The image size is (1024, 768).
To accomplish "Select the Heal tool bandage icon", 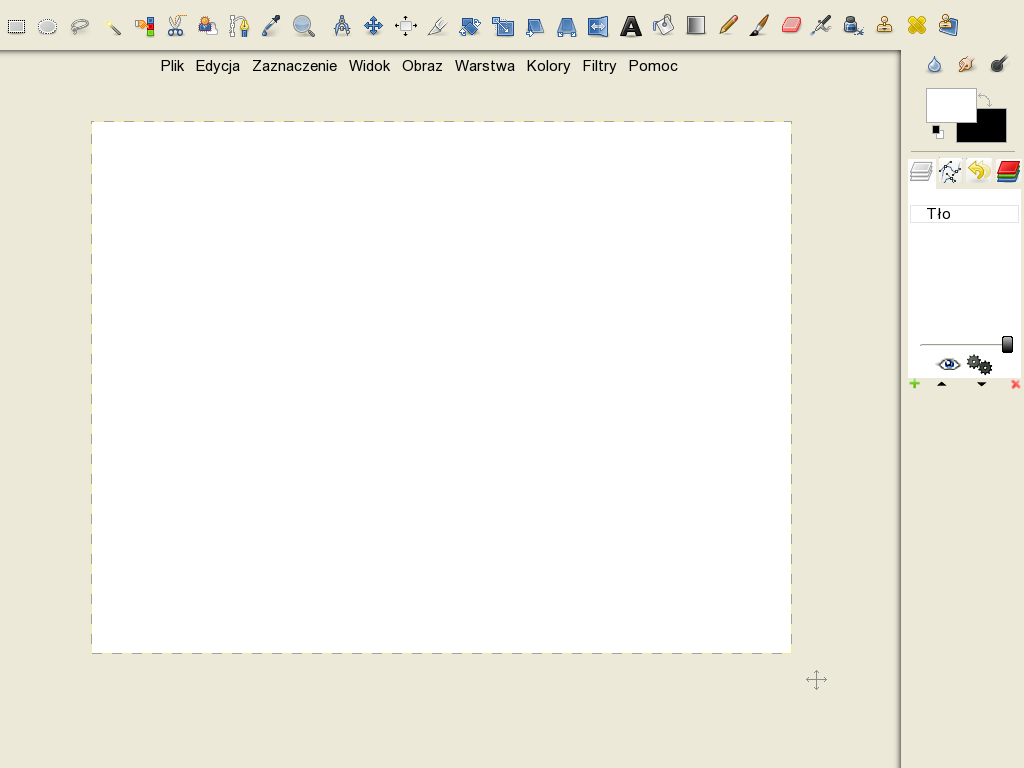I will (x=917, y=26).
